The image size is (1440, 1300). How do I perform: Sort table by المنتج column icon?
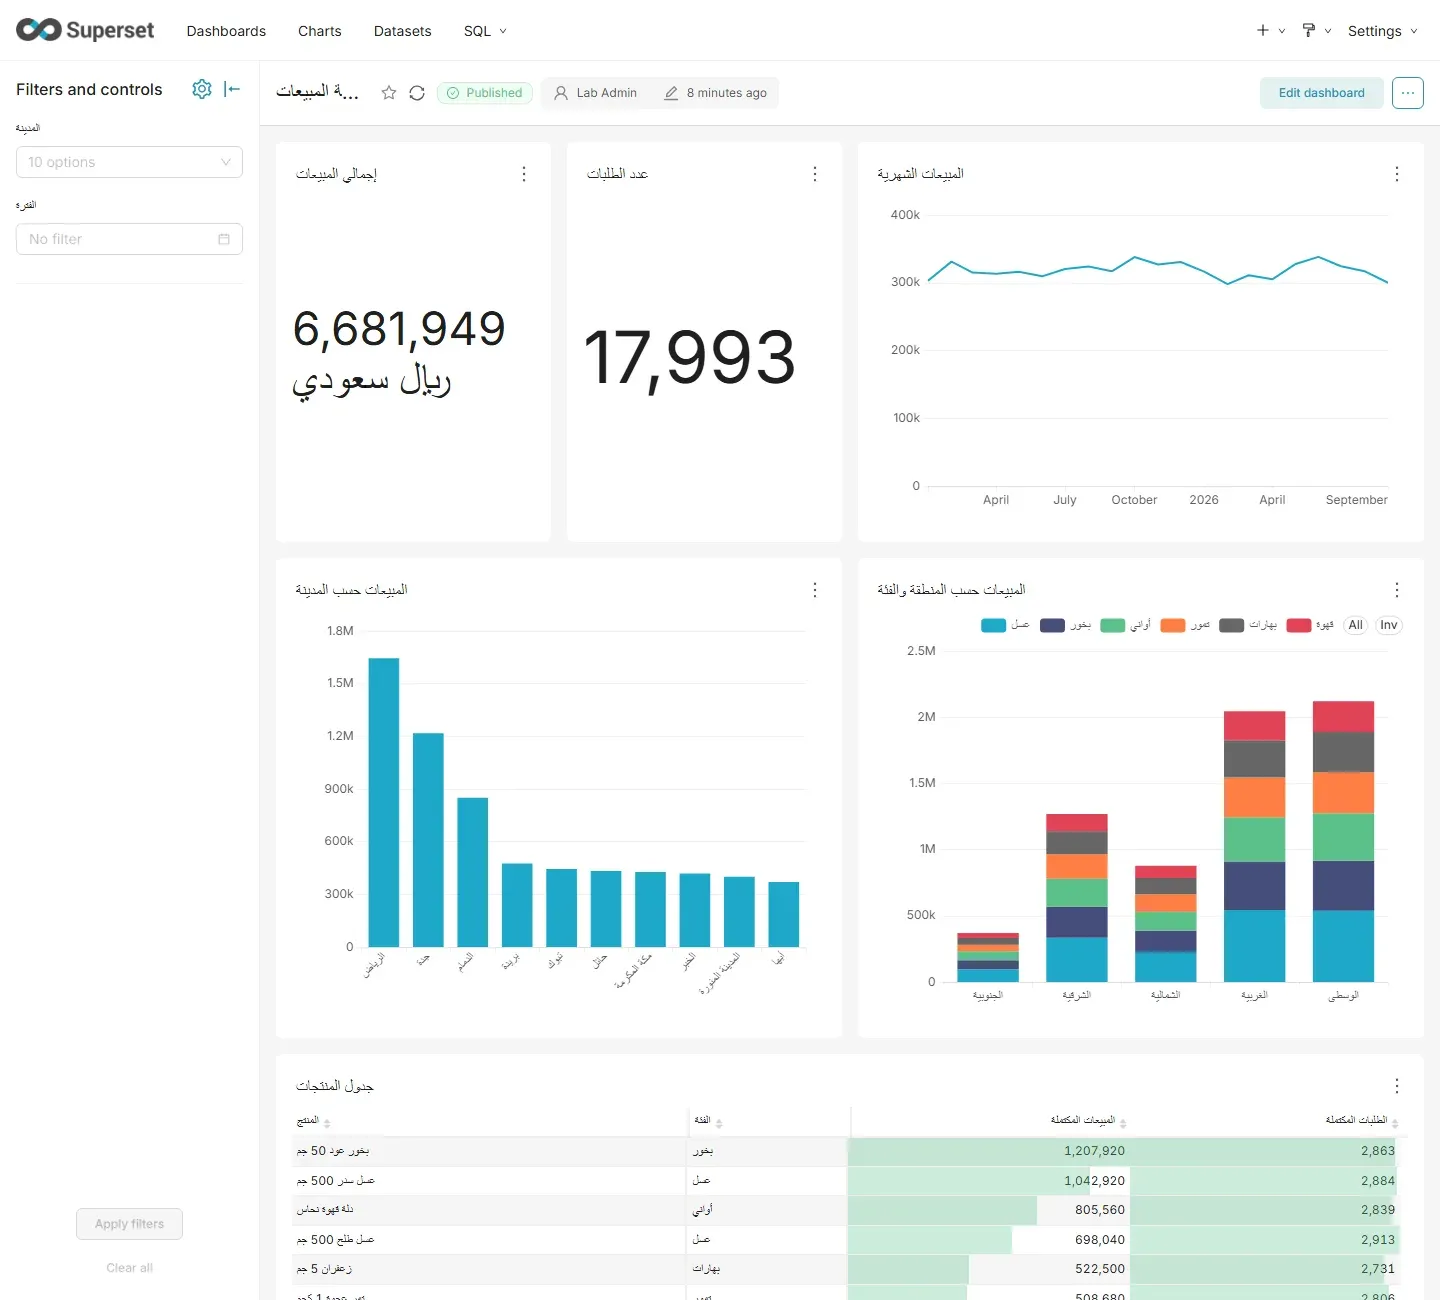[x=327, y=1123]
